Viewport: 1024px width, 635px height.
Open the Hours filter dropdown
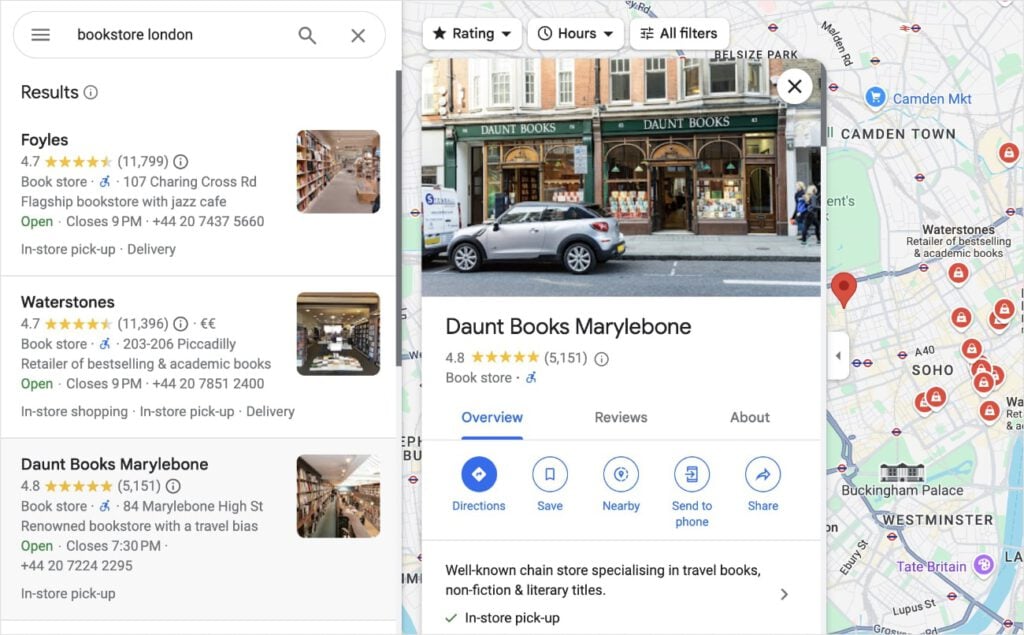[x=575, y=33]
